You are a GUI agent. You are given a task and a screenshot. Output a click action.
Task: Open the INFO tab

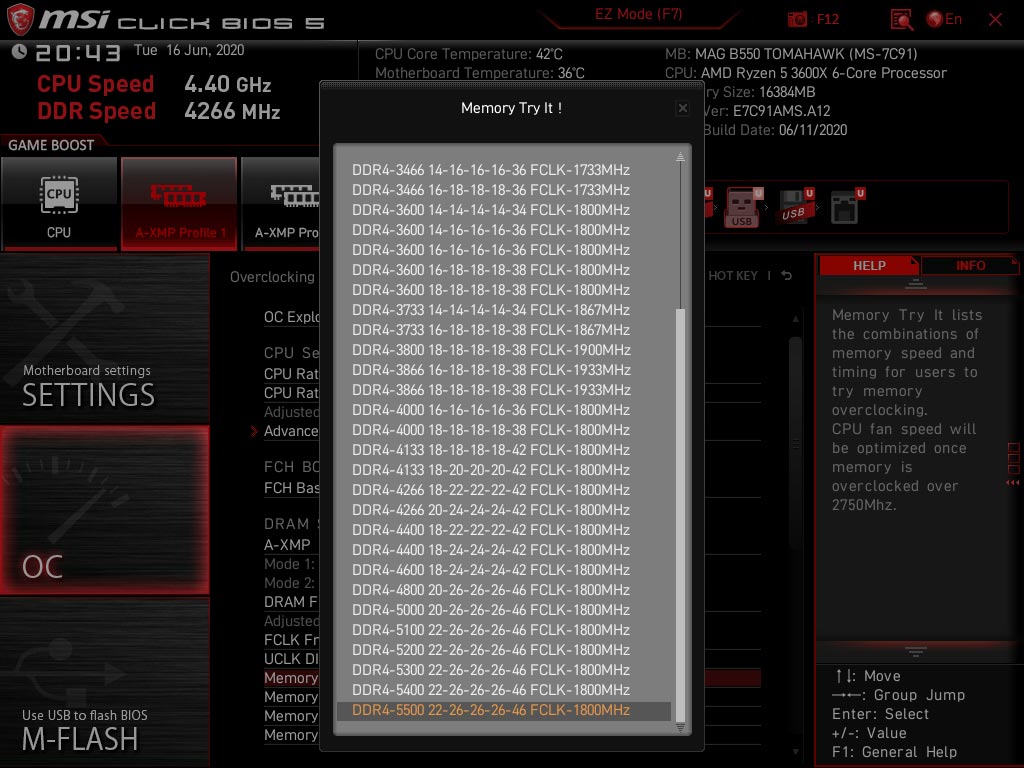click(x=970, y=265)
